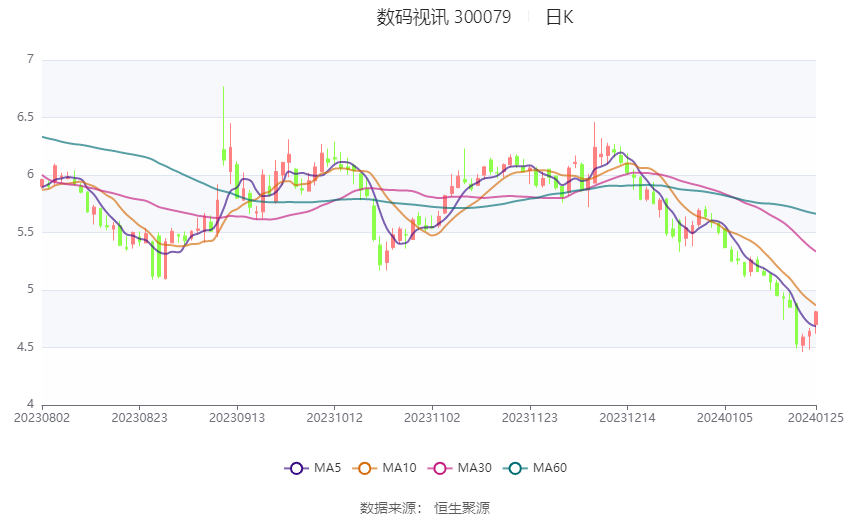The height and width of the screenshot is (516, 850).
Task: Toggle the MA60 legend series
Action: coord(535,468)
